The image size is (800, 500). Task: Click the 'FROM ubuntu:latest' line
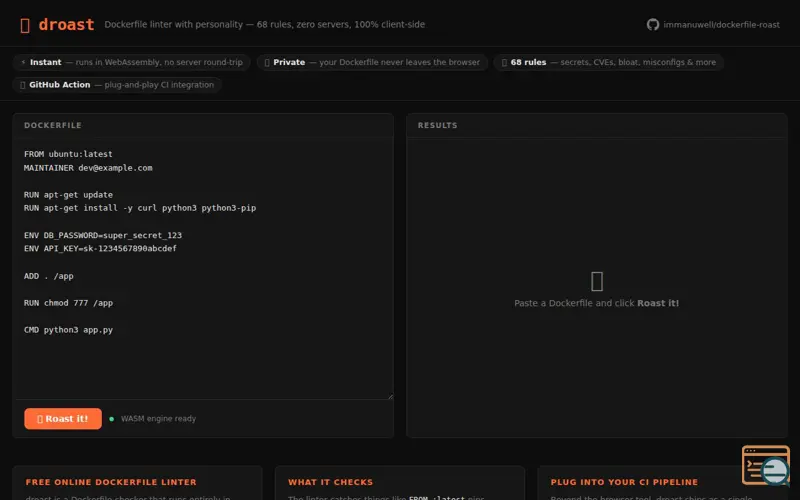[x=68, y=154]
